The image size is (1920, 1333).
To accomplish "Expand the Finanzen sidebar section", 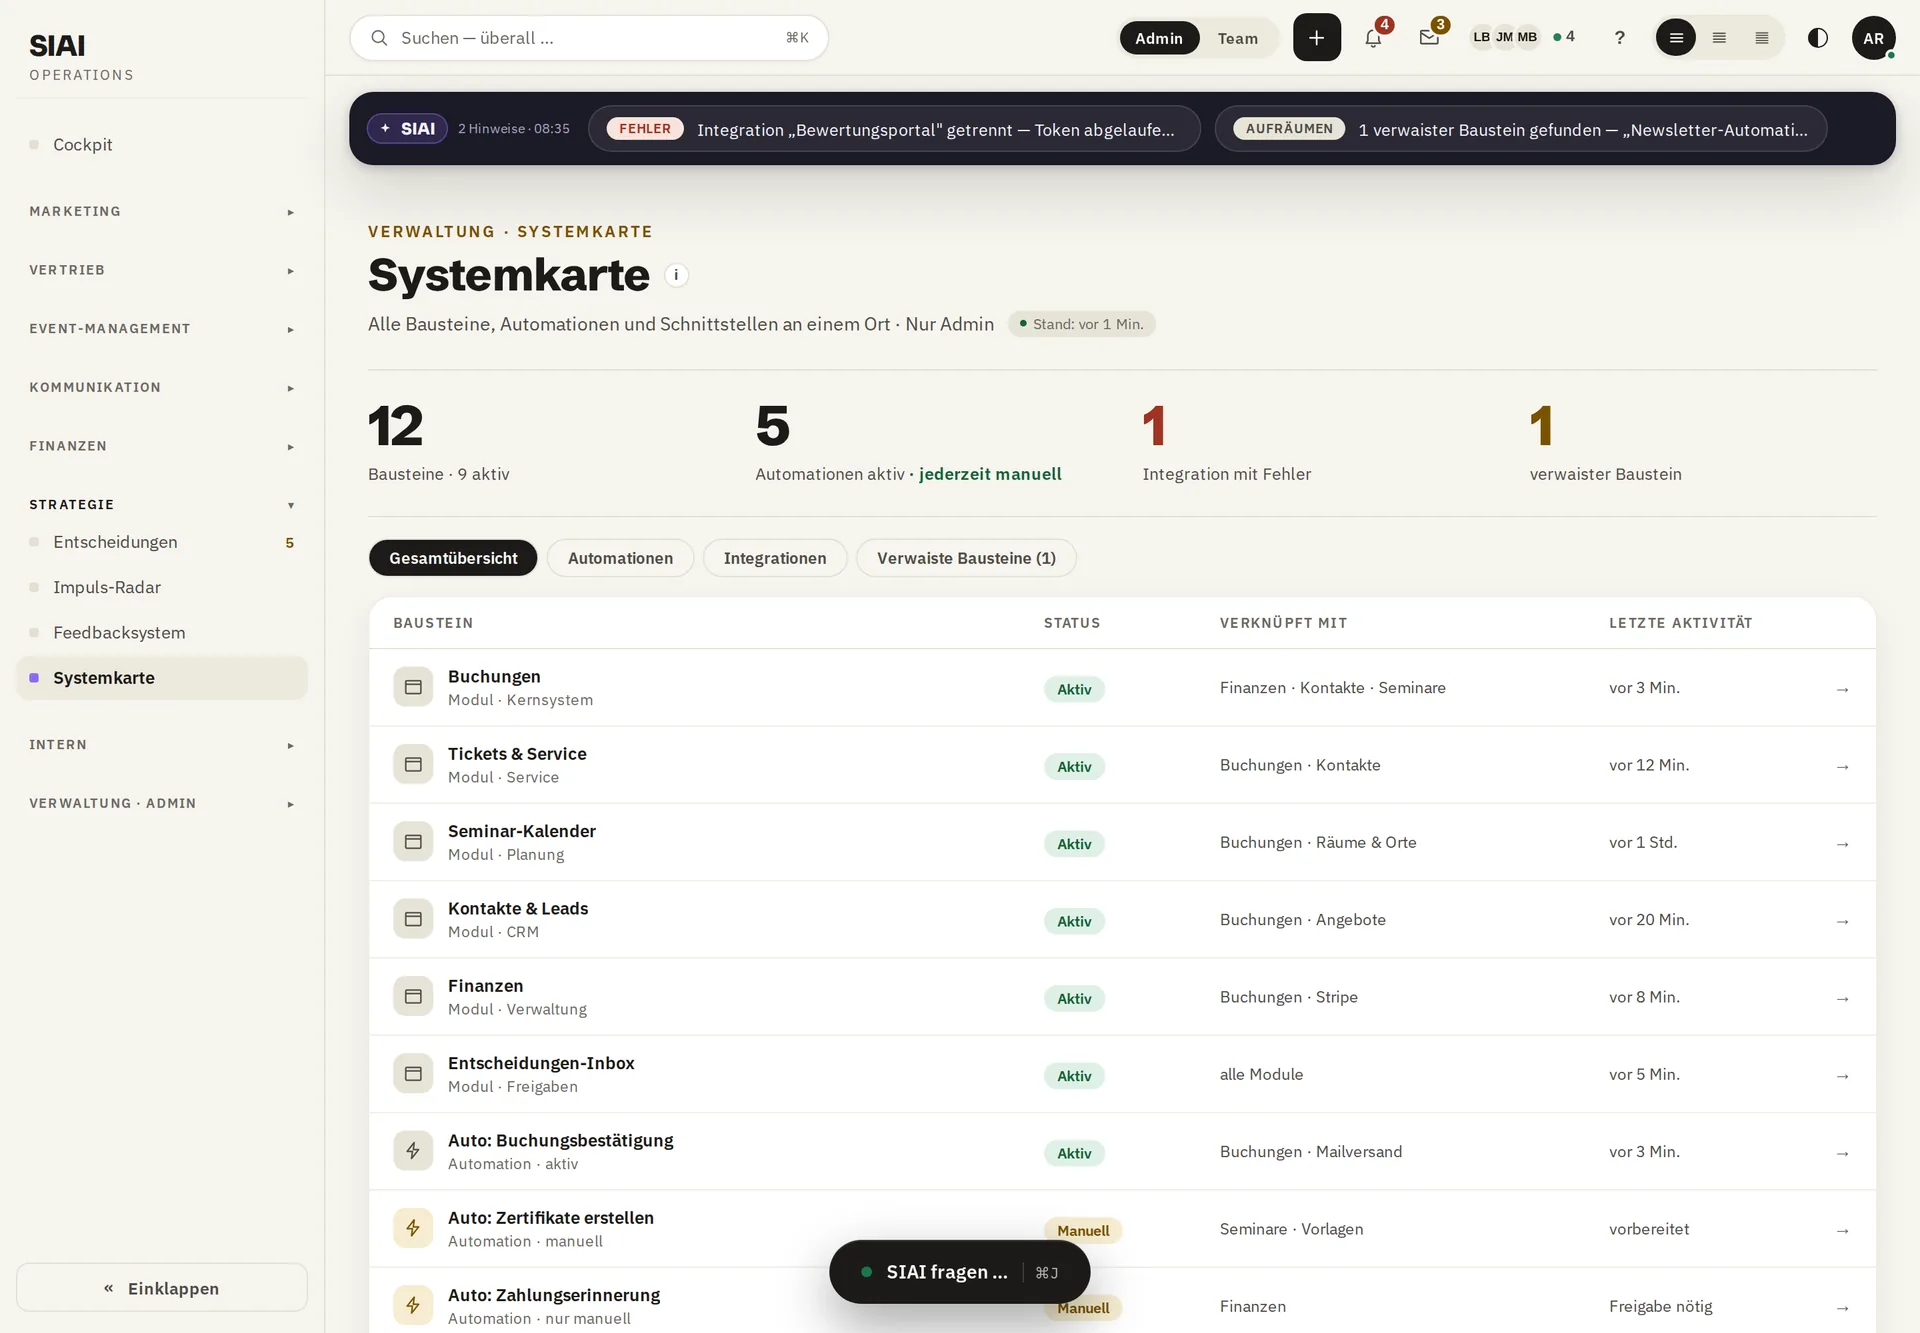I will [162, 446].
